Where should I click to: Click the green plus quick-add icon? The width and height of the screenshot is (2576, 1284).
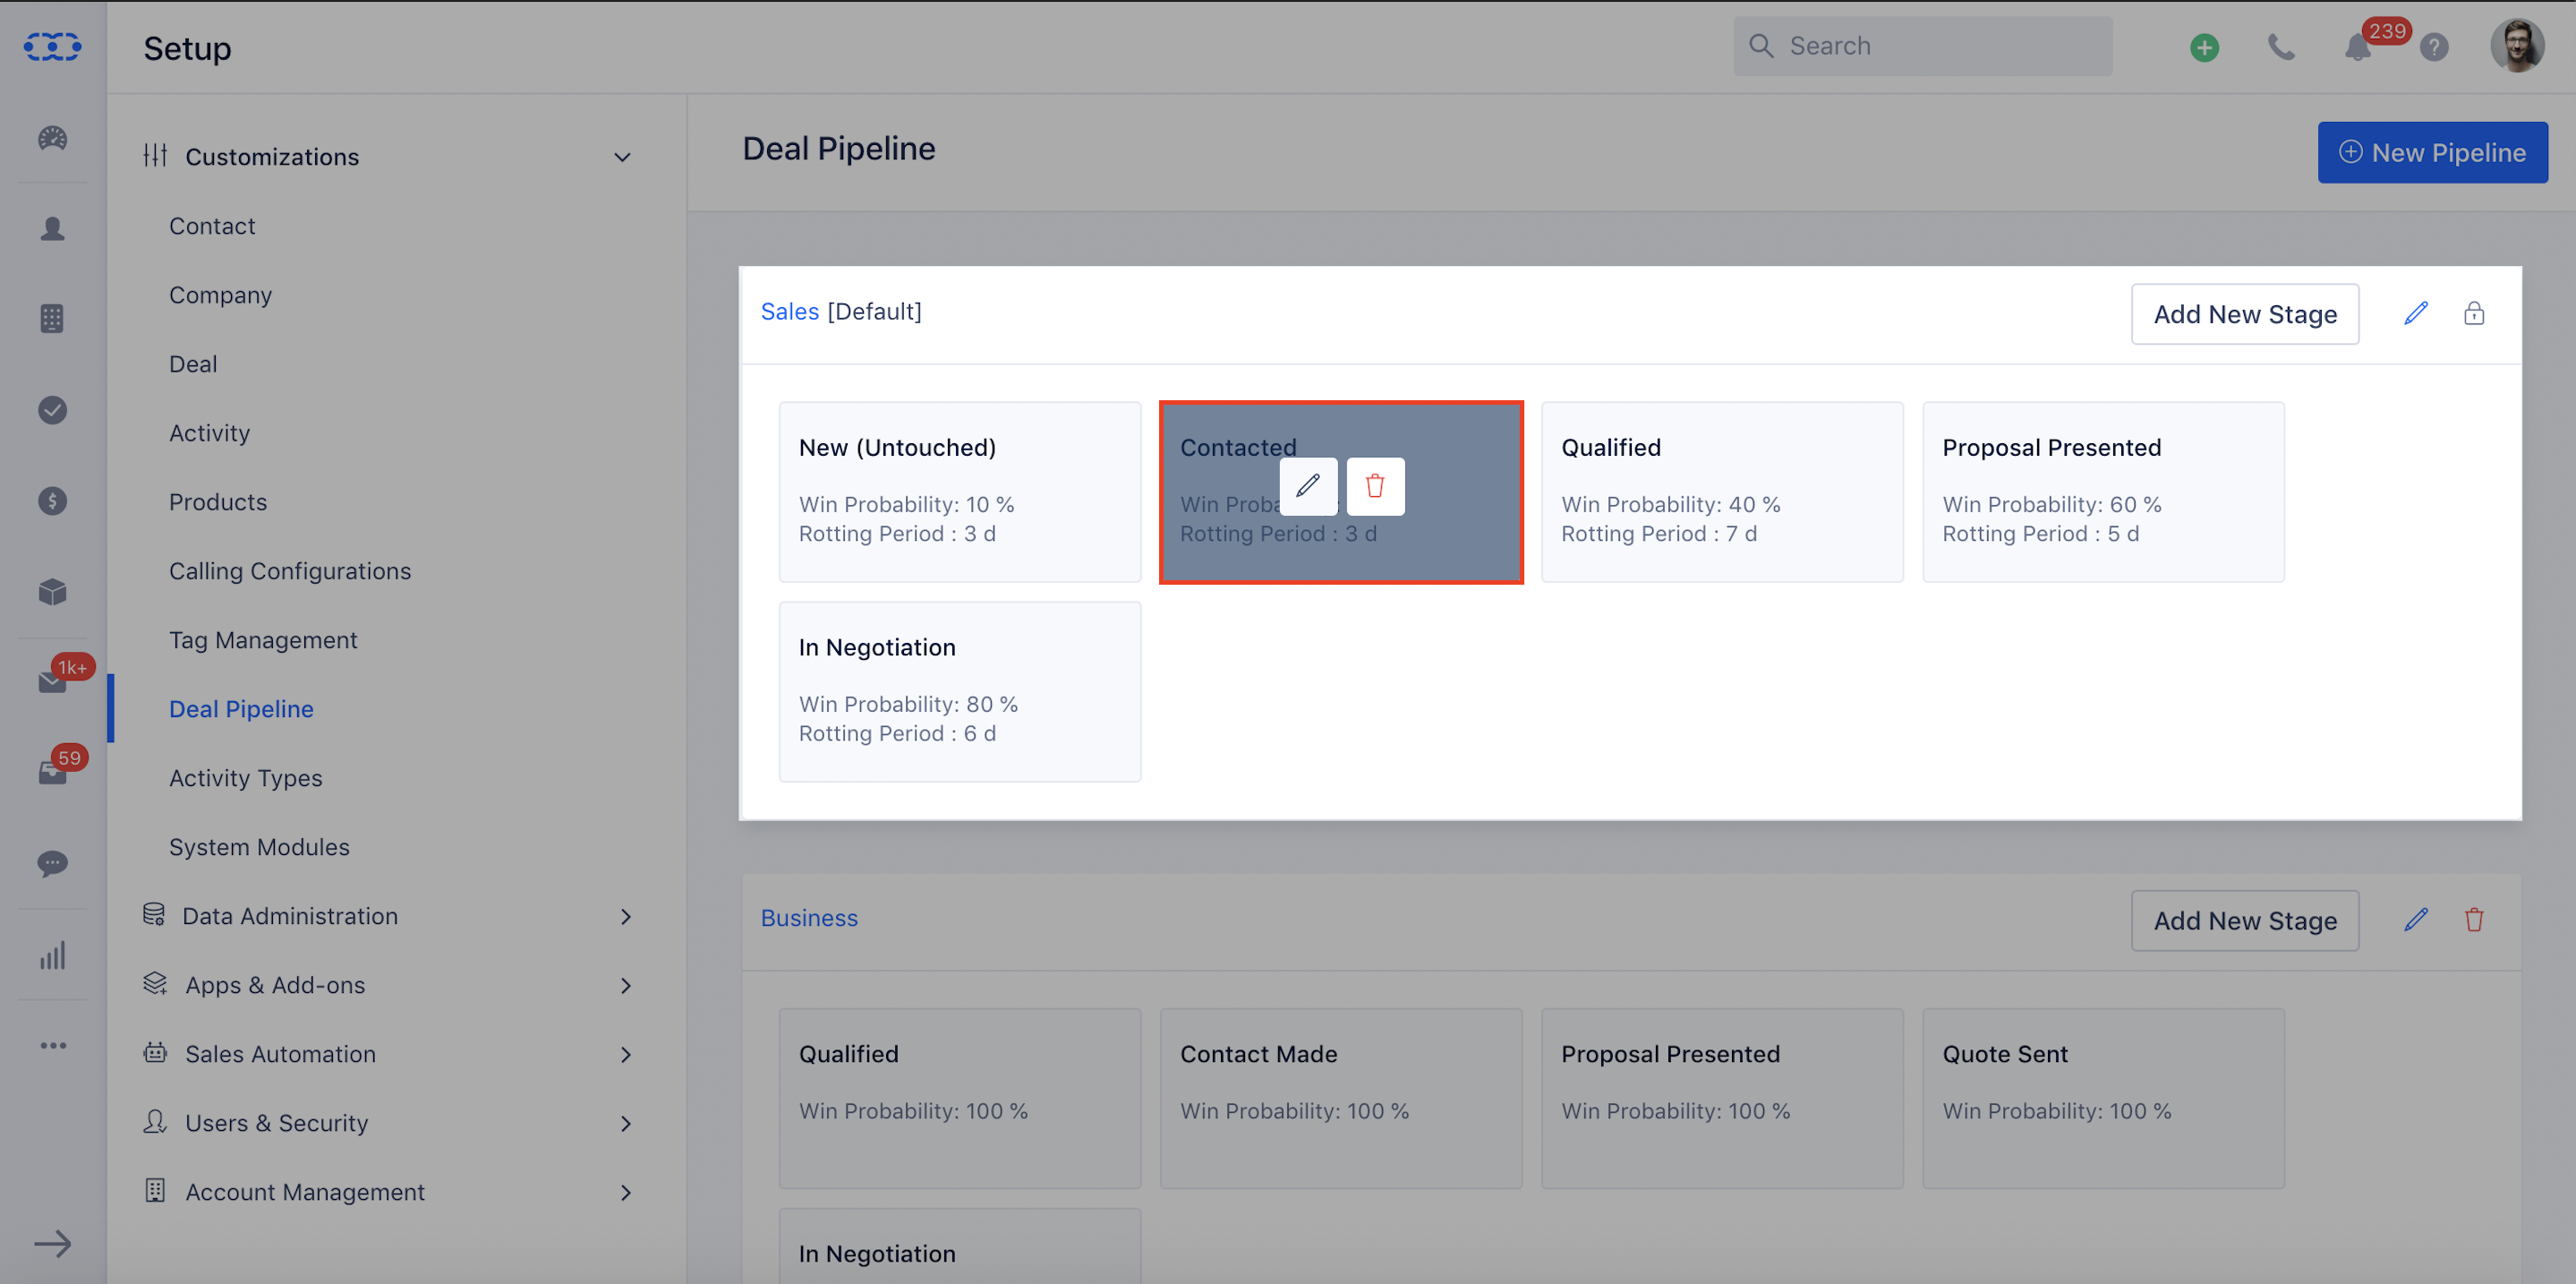[2204, 47]
